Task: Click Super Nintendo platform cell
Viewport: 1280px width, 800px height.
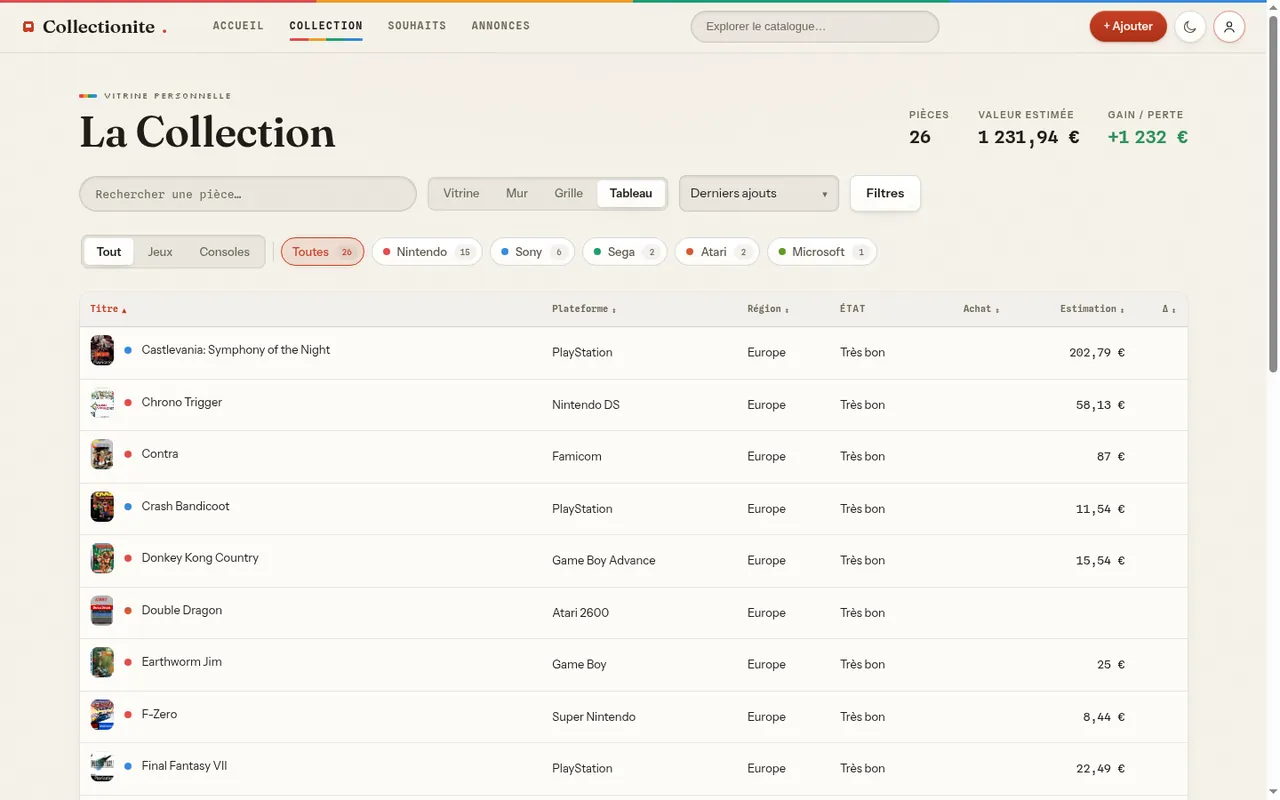Action: [594, 717]
